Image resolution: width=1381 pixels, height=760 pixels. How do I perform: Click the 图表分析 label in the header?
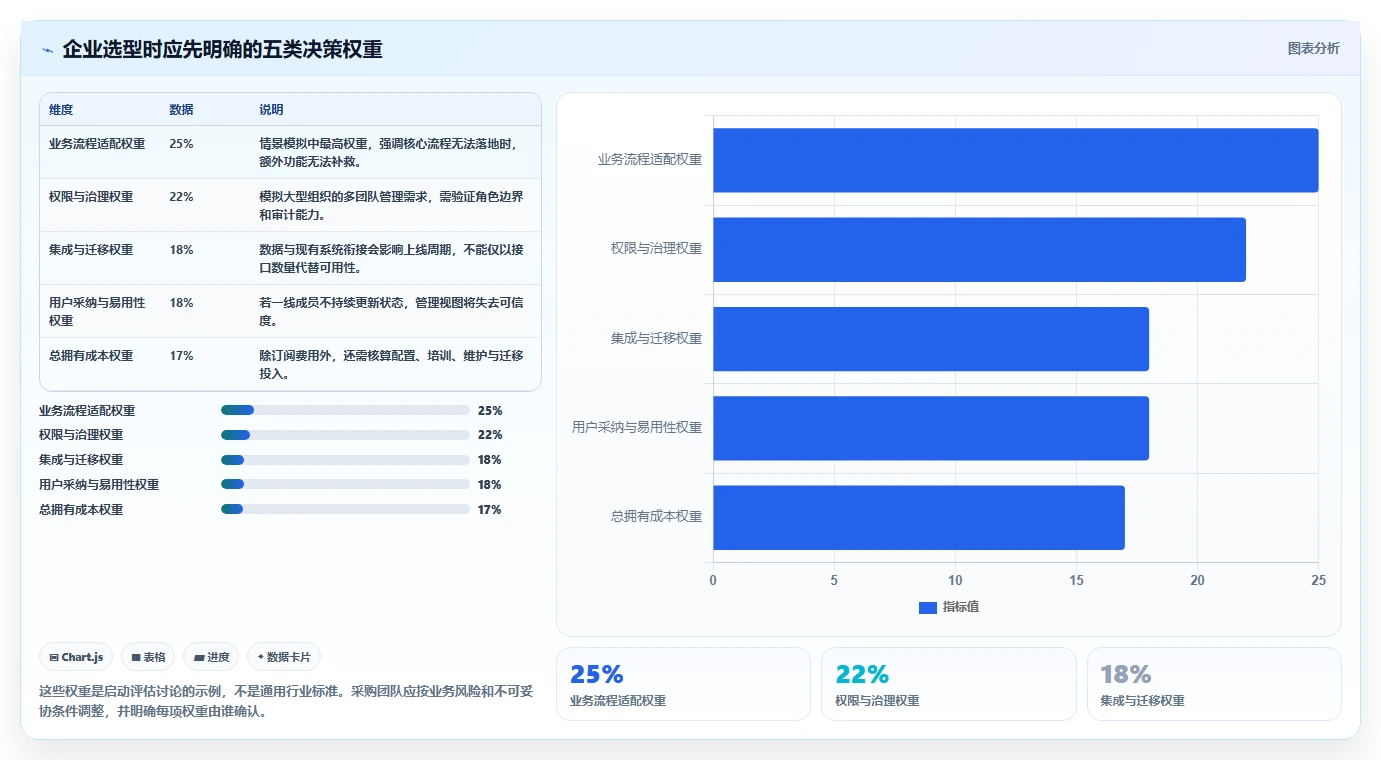coord(1313,48)
